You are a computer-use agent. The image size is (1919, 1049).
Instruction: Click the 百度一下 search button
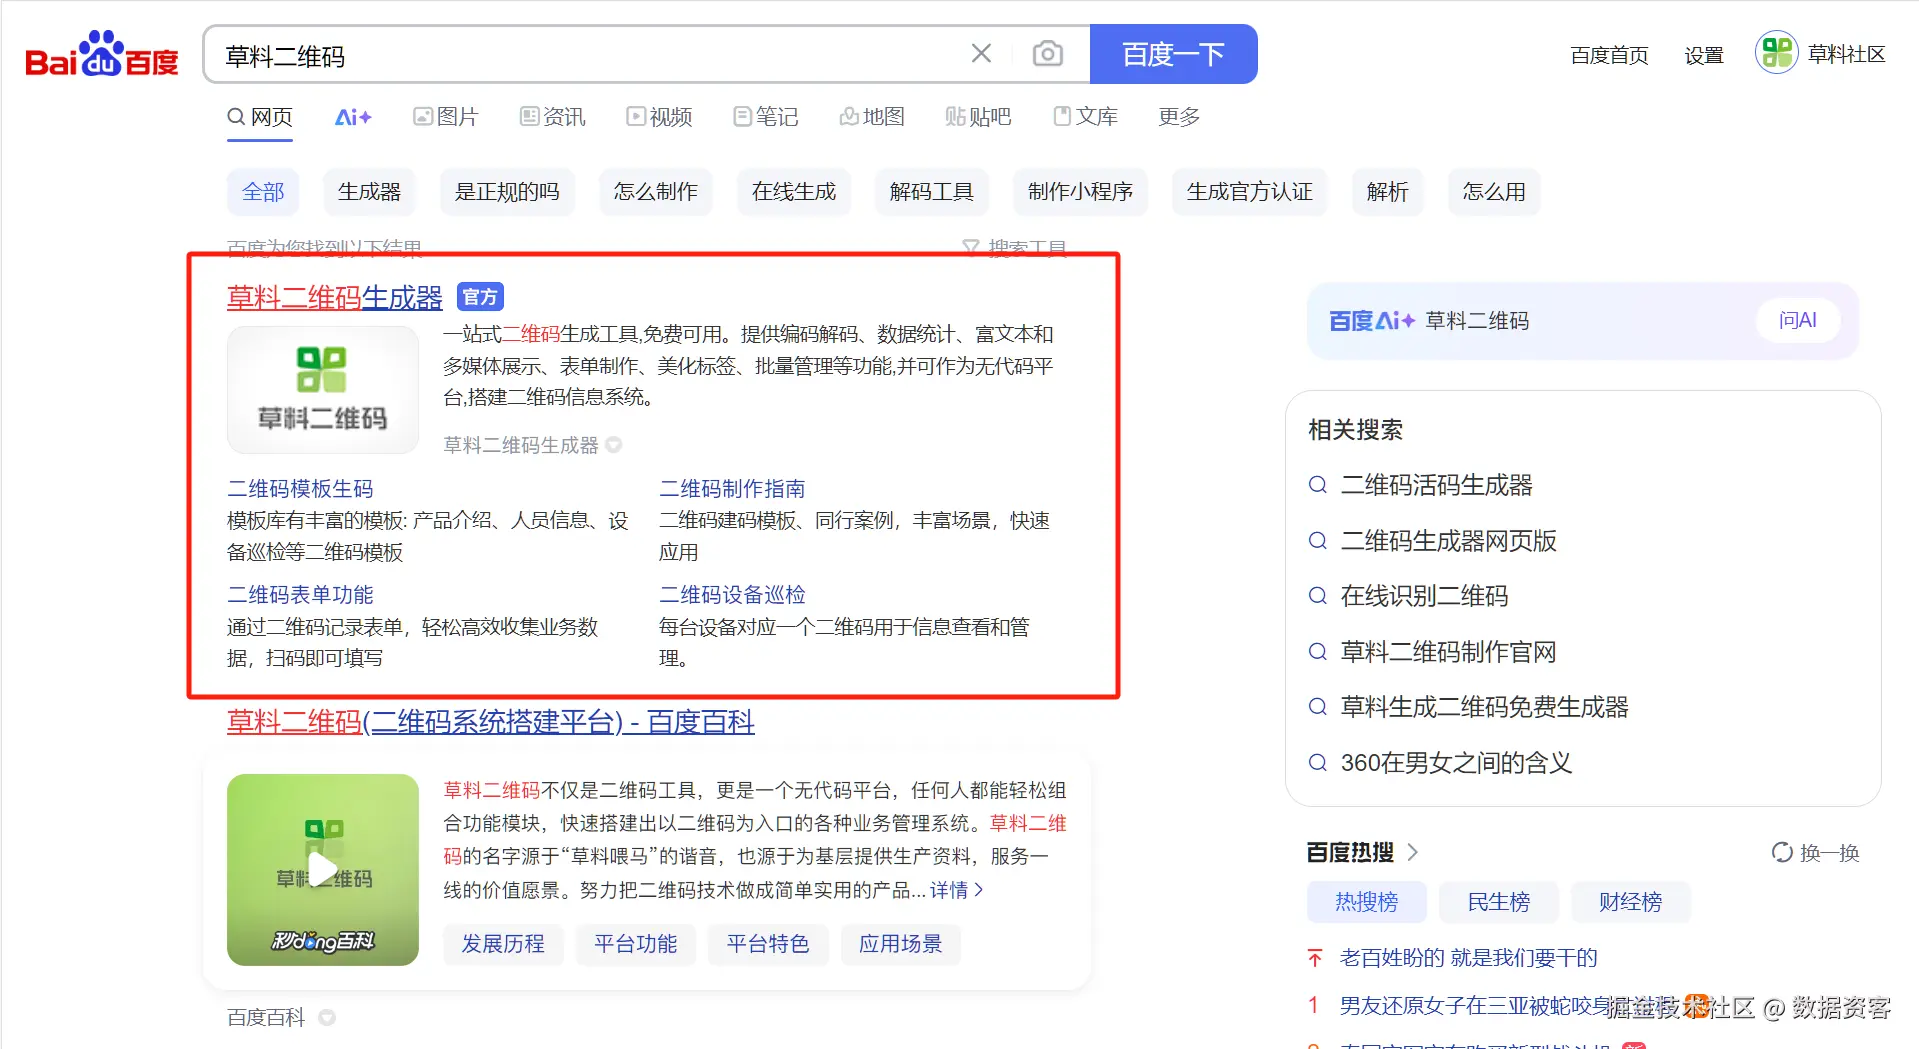coord(1173,54)
